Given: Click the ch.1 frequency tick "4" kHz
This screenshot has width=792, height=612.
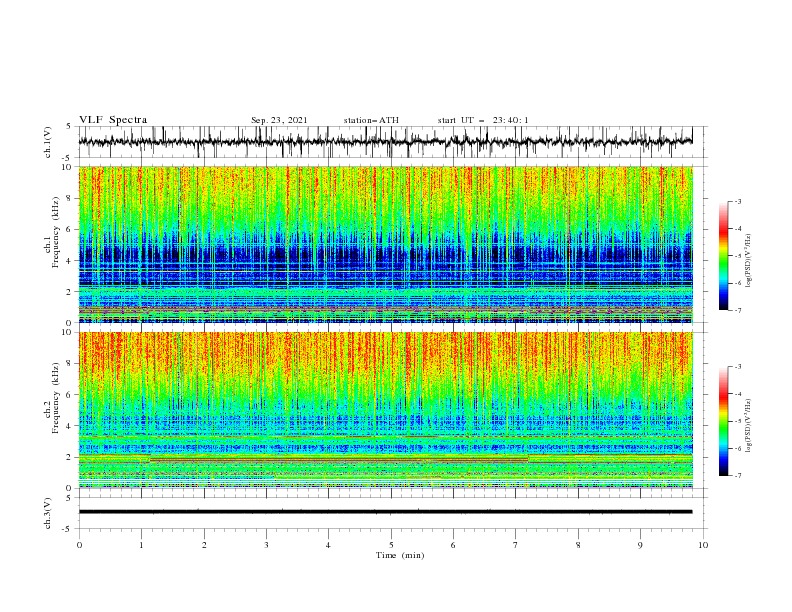Looking at the screenshot, I should 71,261.
